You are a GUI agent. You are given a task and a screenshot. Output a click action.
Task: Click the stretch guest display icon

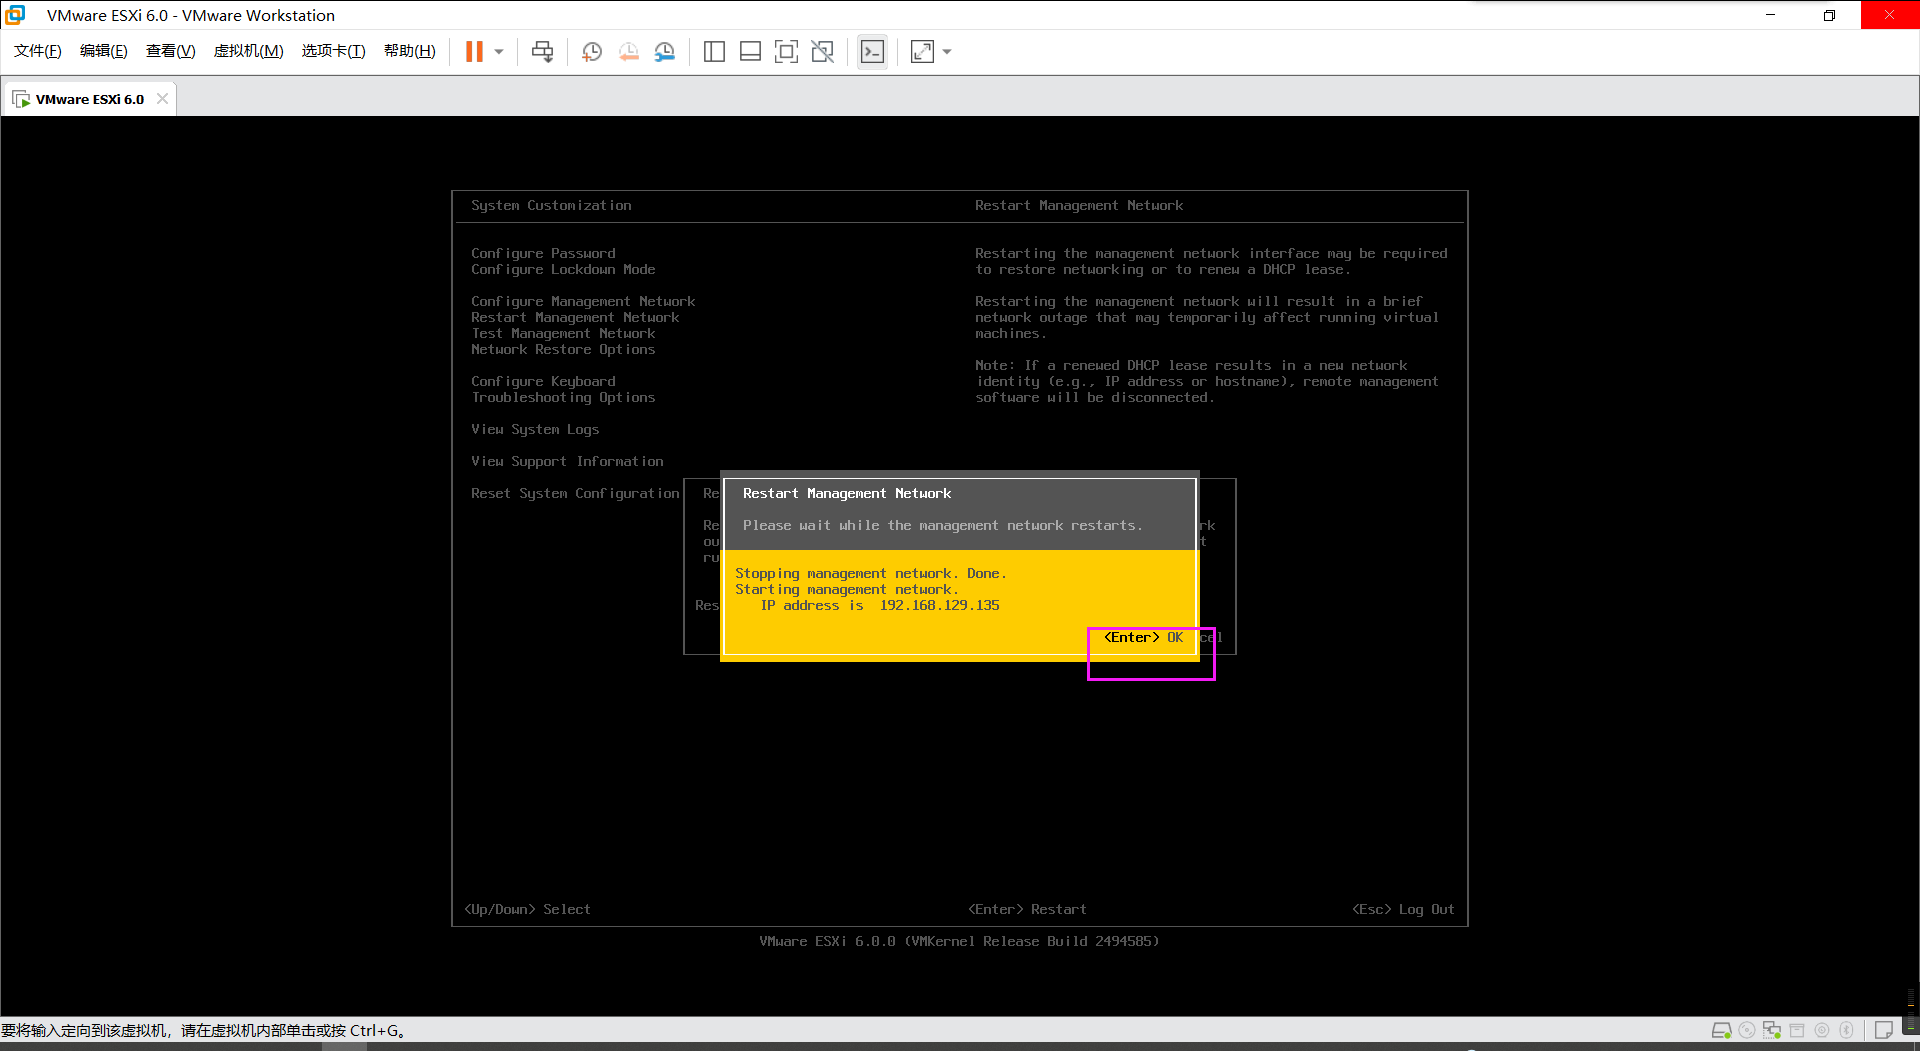point(922,52)
